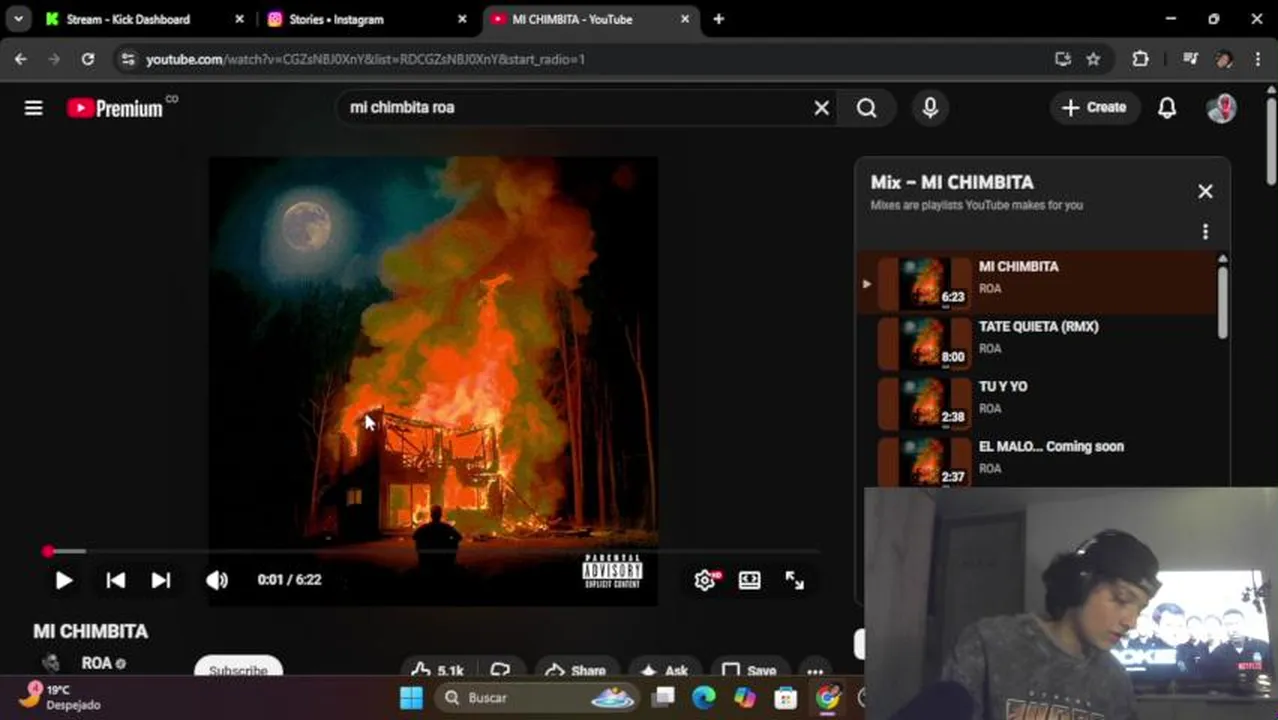The width and height of the screenshot is (1278, 720).
Task: Subscribe to the ROA channel
Action: click(x=238, y=671)
